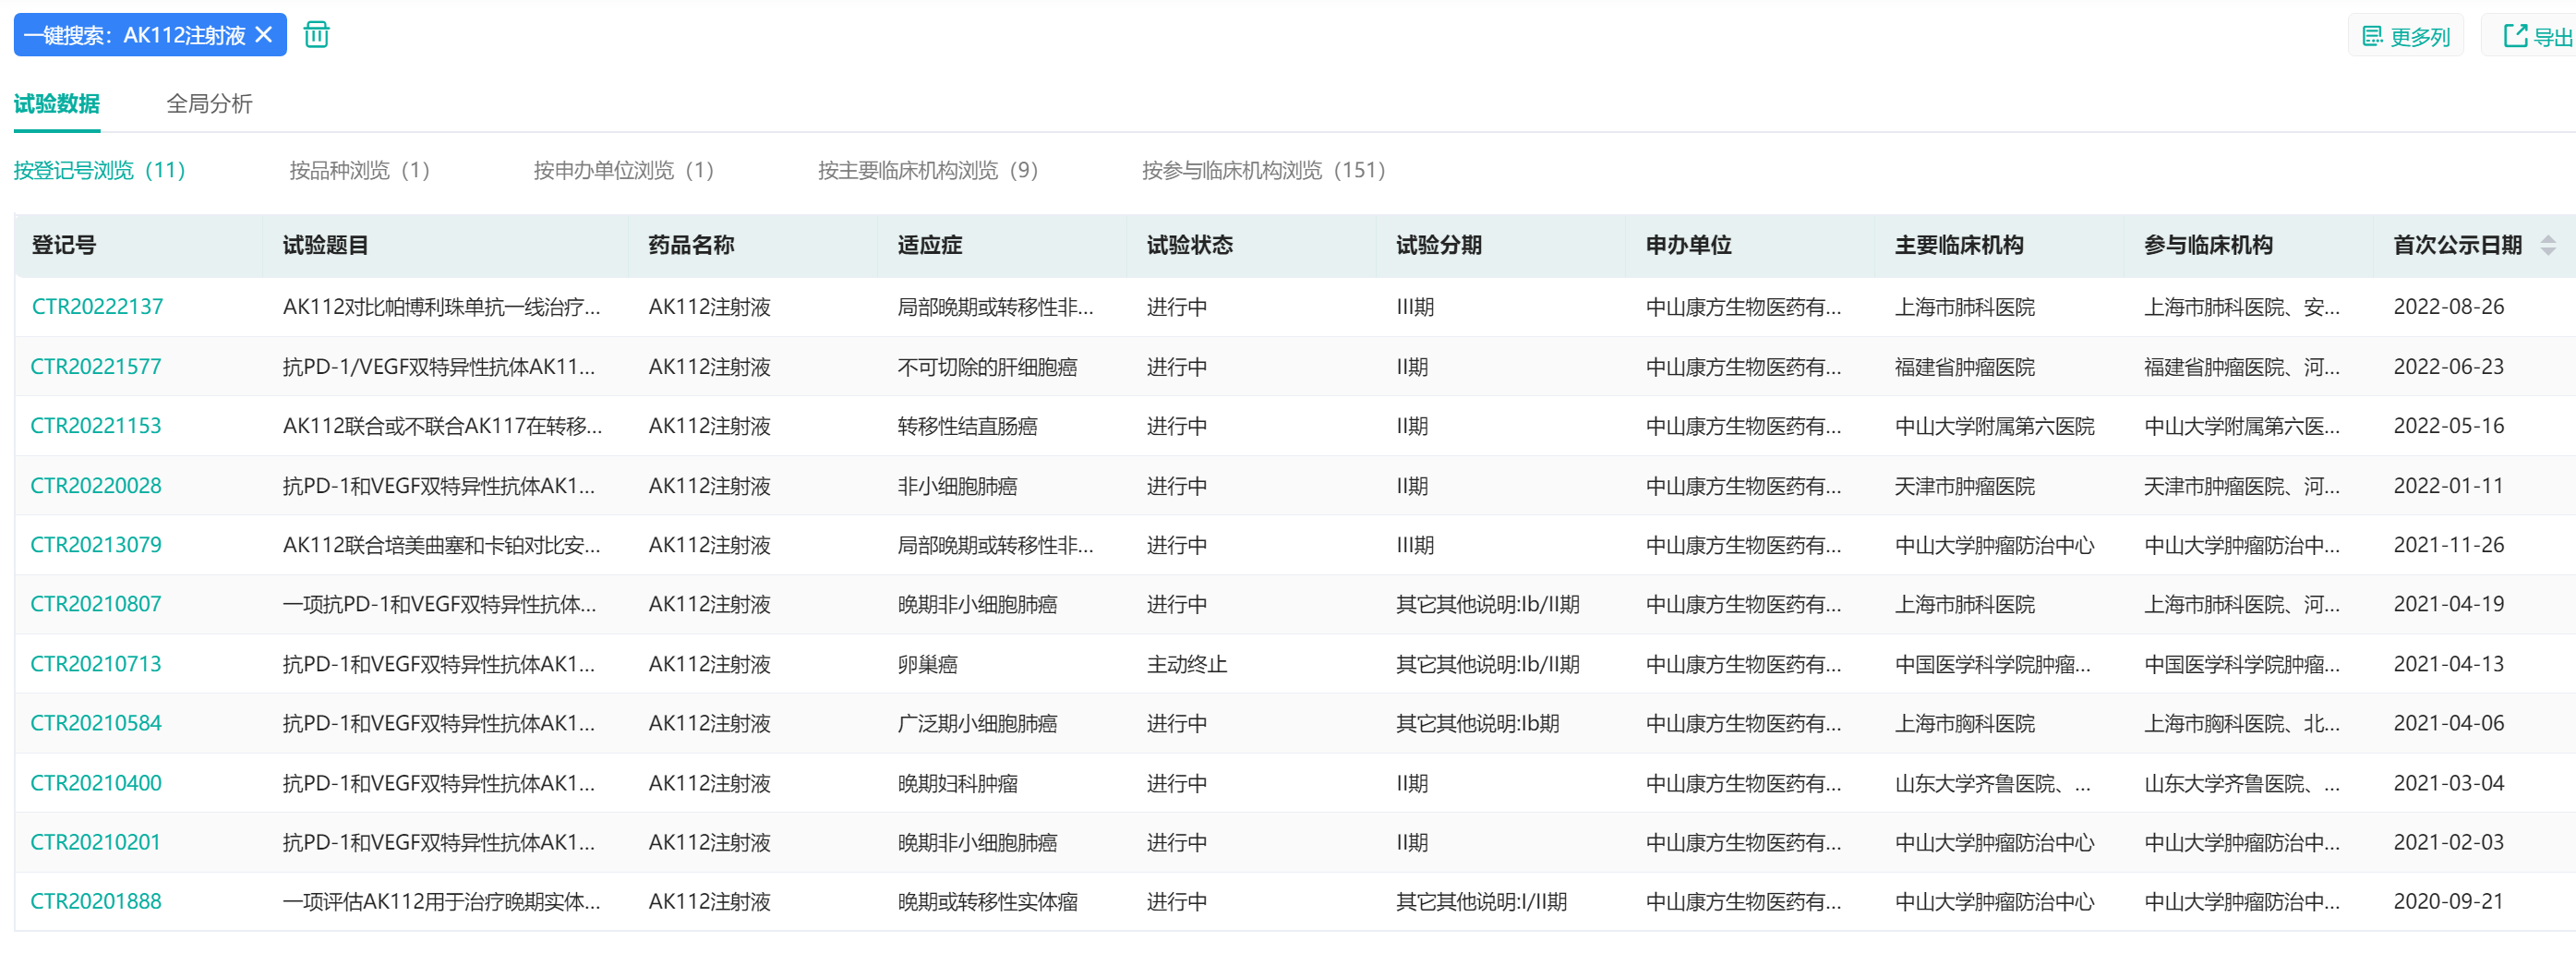Viewport: 2576px width, 953px height.
Task: Select 按品种浏览 (1) view
Action: point(360,171)
